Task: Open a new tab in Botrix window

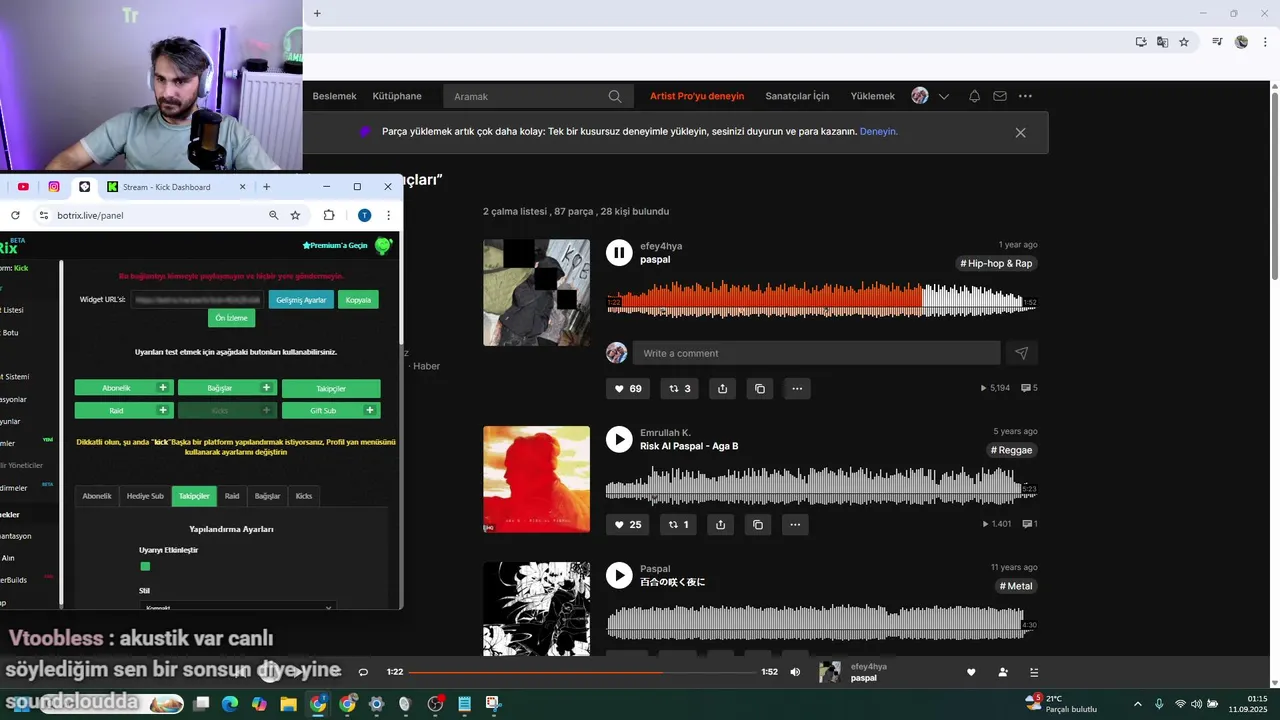Action: 266,186
